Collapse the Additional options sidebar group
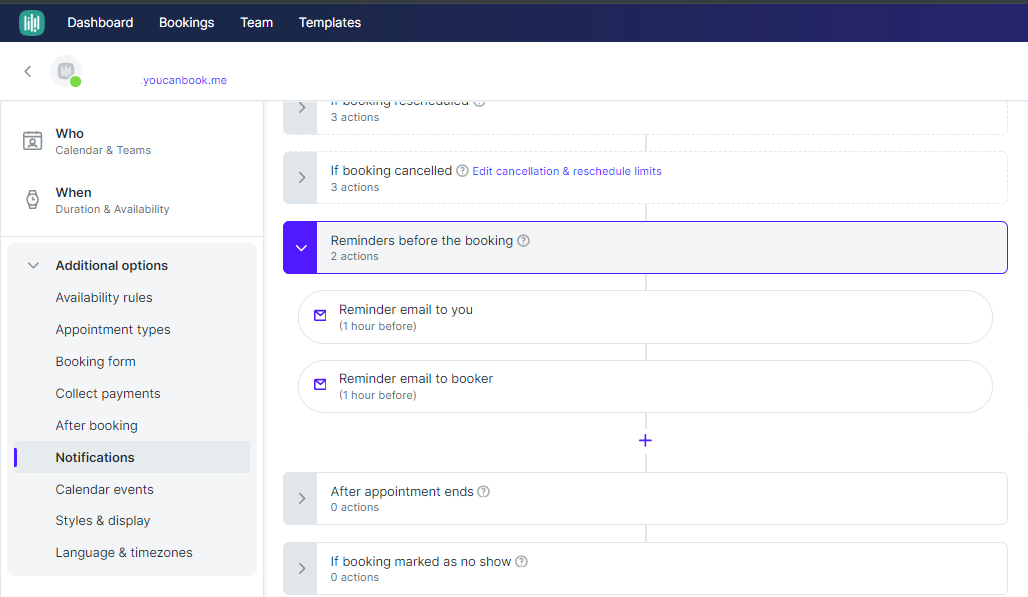Screen dimensions: 1028x597 (x=33, y=266)
